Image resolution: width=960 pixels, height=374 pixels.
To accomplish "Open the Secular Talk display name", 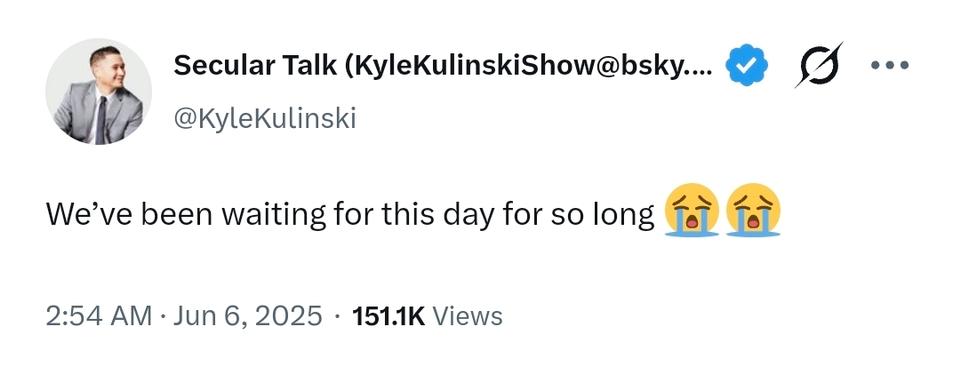I will point(443,65).
